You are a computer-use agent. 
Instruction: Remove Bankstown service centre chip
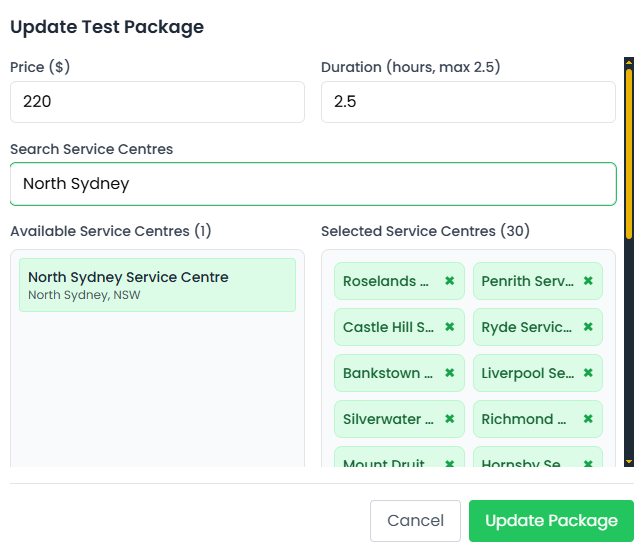449,373
